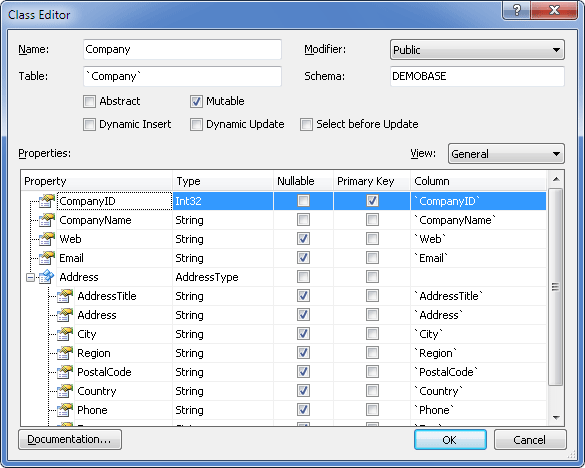The image size is (585, 468).
Task: Collapse the Address tree node
Action: (x=31, y=277)
